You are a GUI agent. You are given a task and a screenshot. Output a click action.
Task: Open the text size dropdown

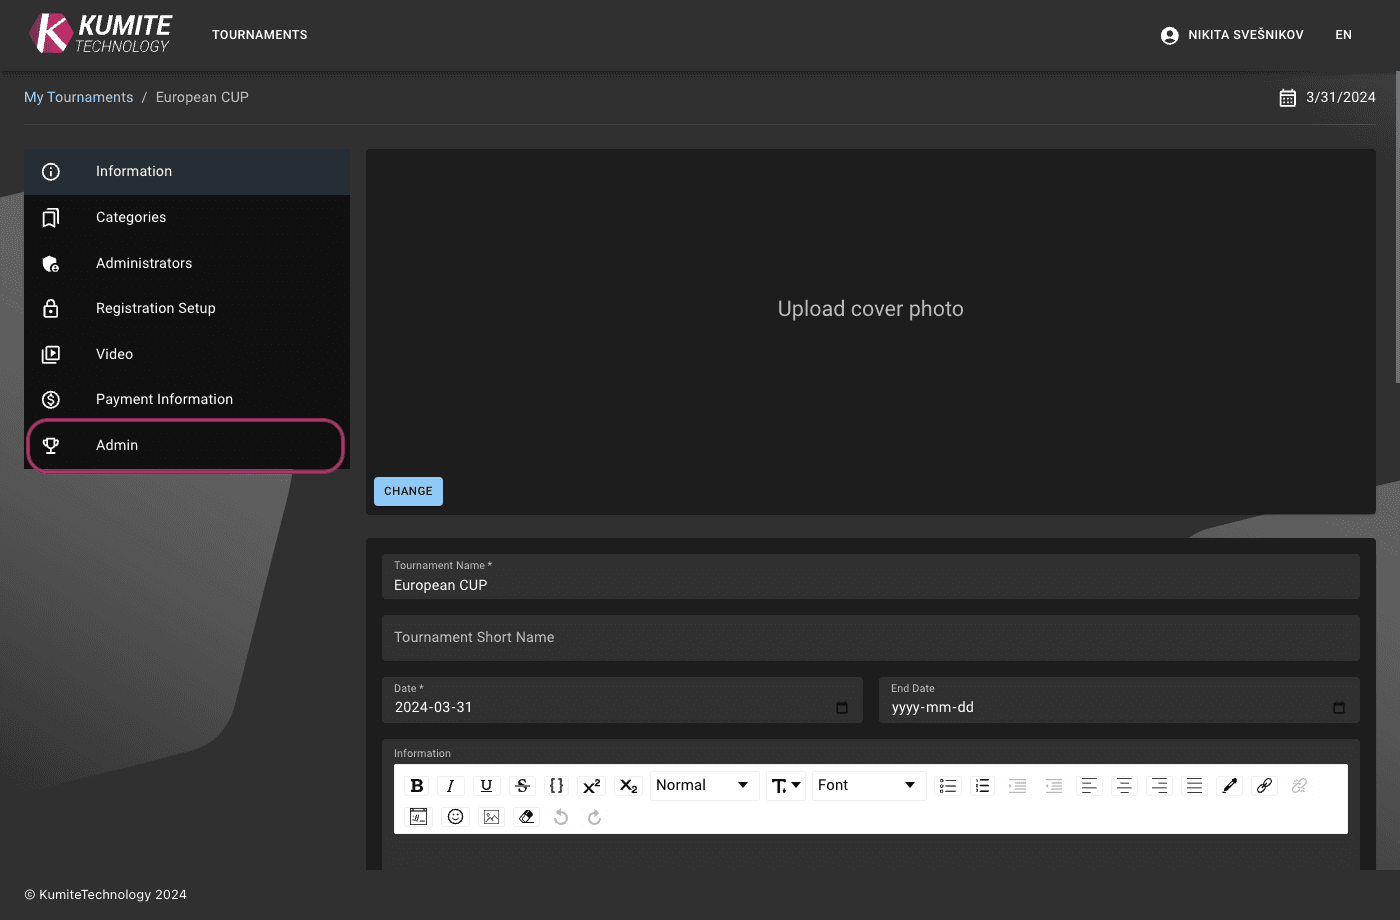tap(785, 785)
